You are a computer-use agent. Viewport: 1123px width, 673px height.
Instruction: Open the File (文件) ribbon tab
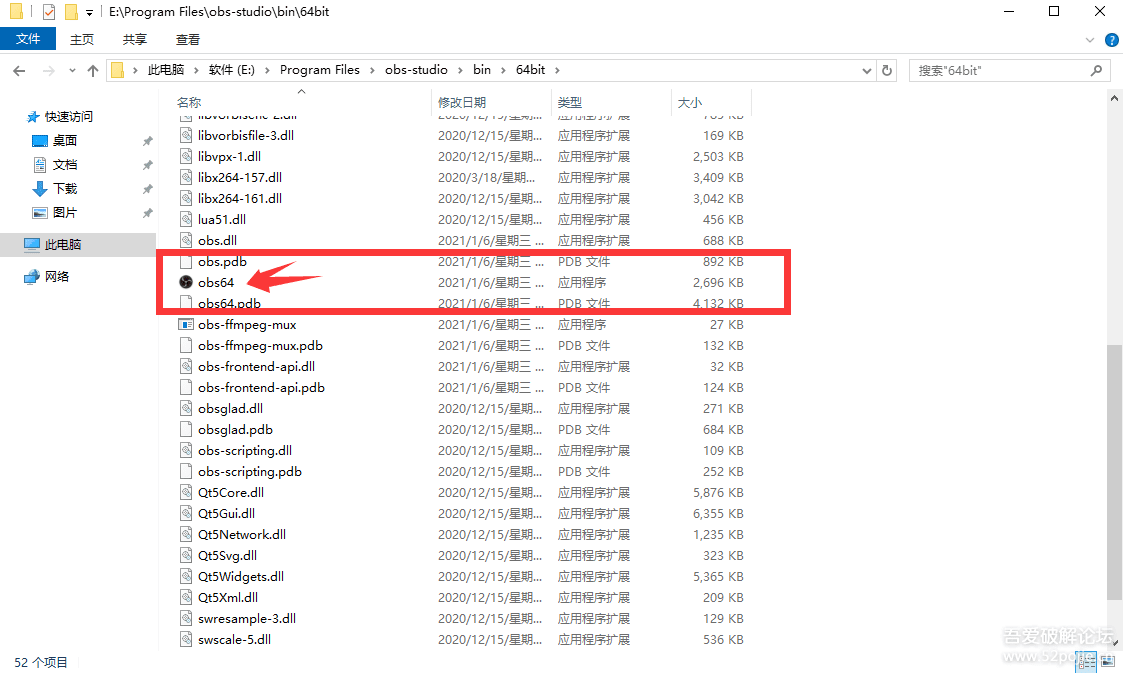pos(28,39)
